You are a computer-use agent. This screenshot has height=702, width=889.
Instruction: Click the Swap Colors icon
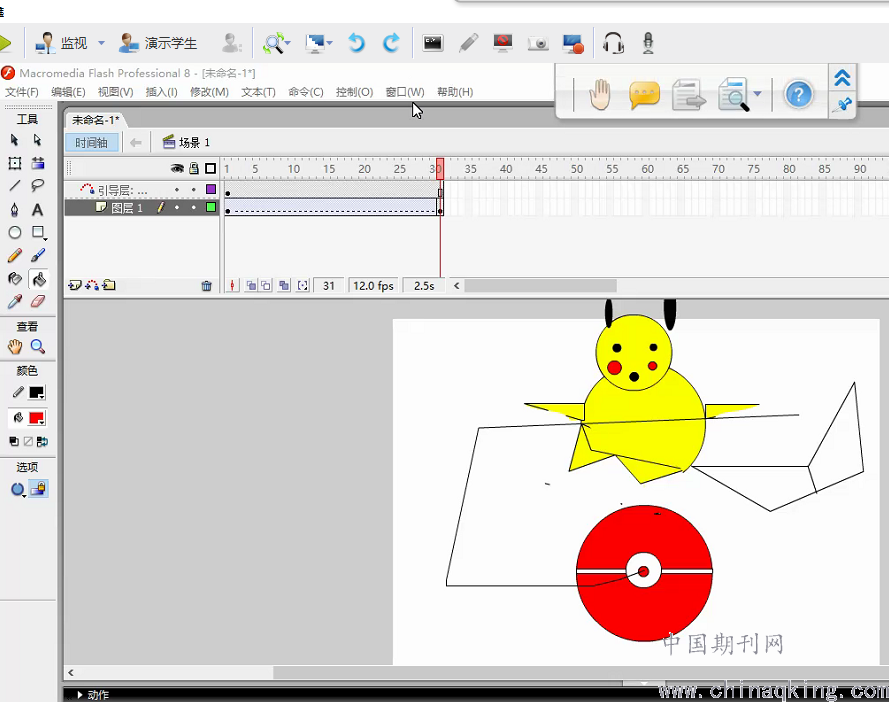pyautogui.click(x=43, y=441)
